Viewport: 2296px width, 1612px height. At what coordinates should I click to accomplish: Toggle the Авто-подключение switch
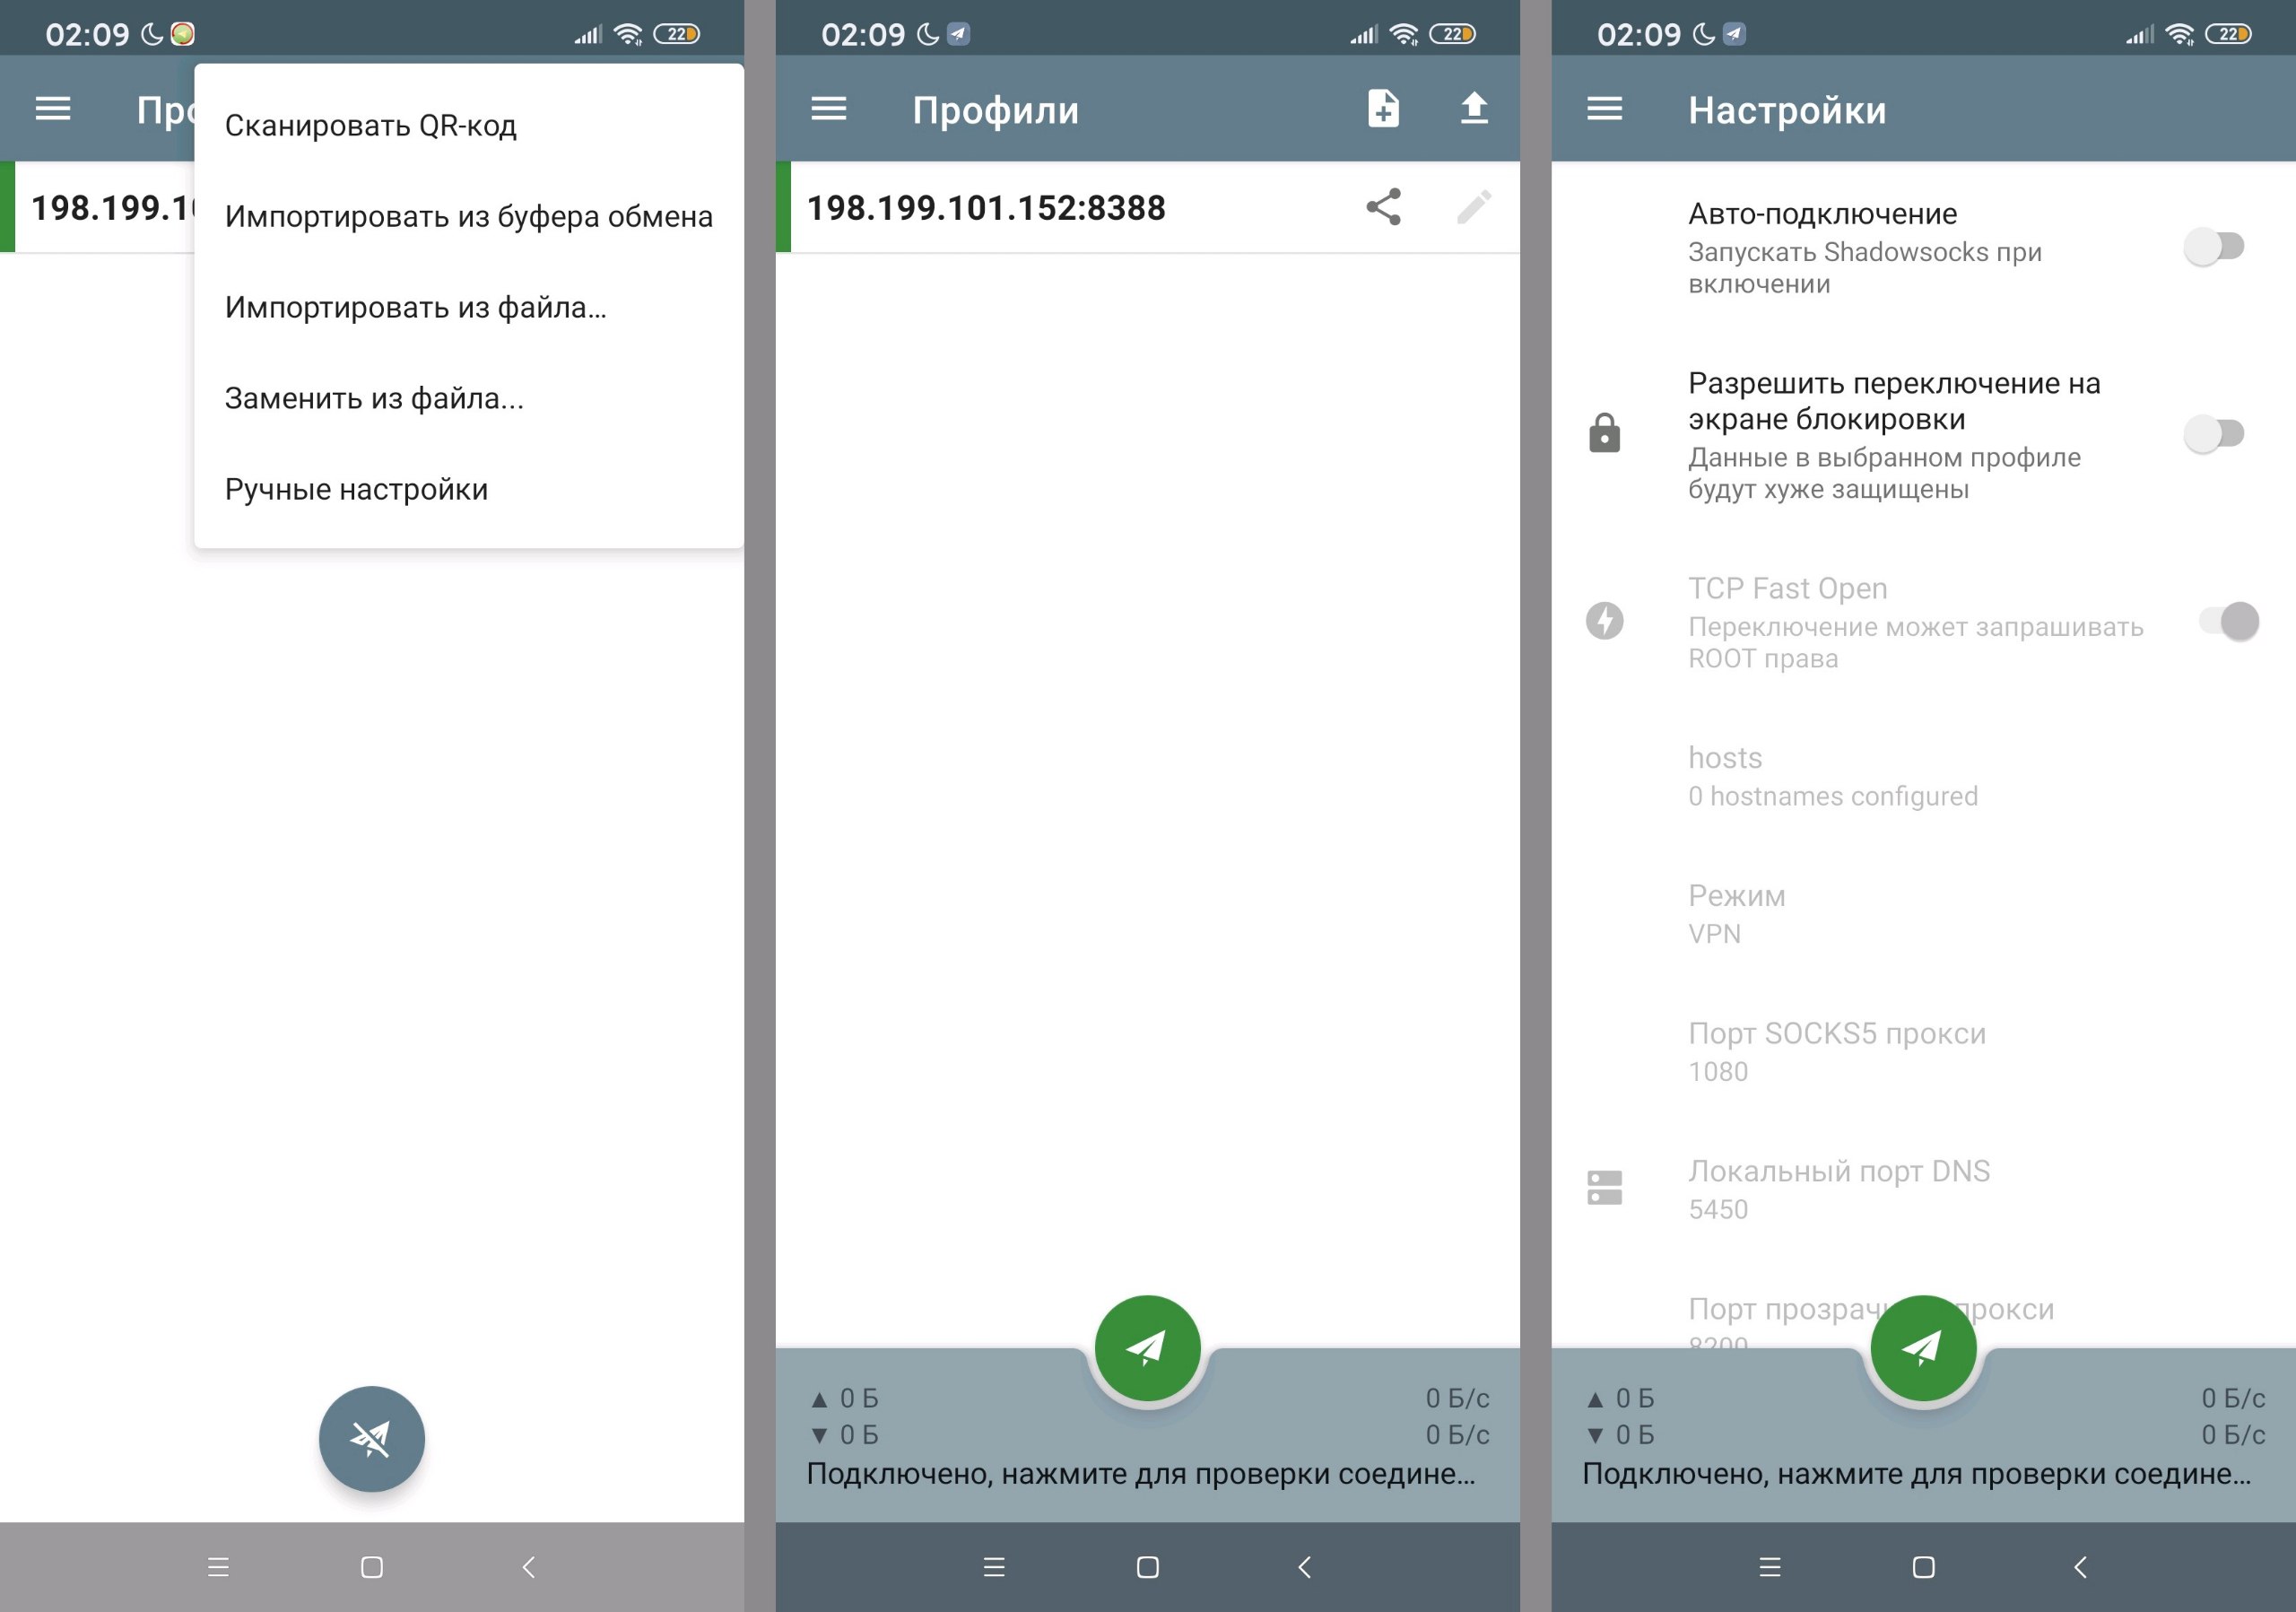point(2214,246)
